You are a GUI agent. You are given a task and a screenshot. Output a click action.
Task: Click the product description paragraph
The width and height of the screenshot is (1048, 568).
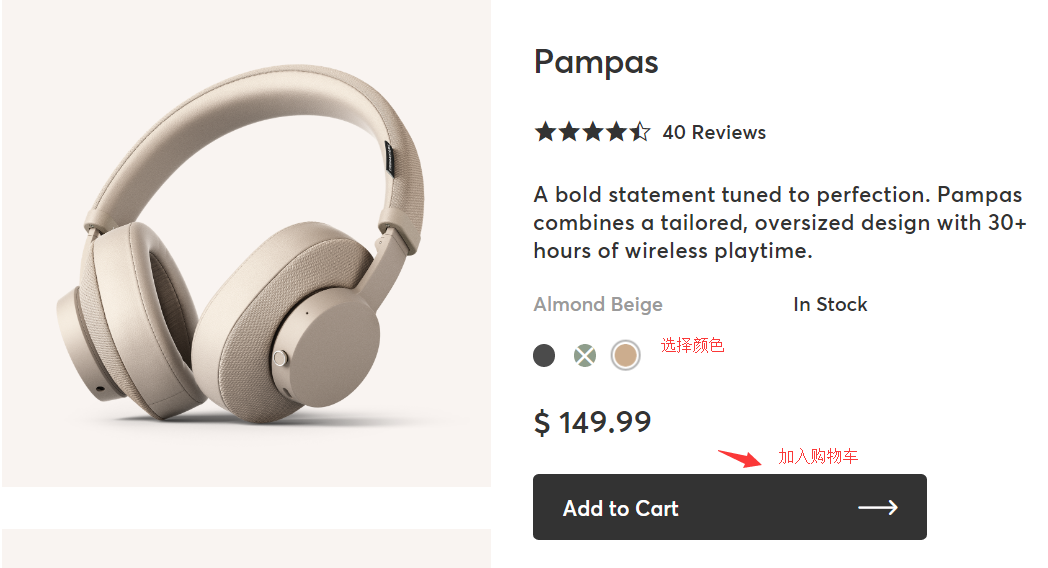[x=780, y=222]
